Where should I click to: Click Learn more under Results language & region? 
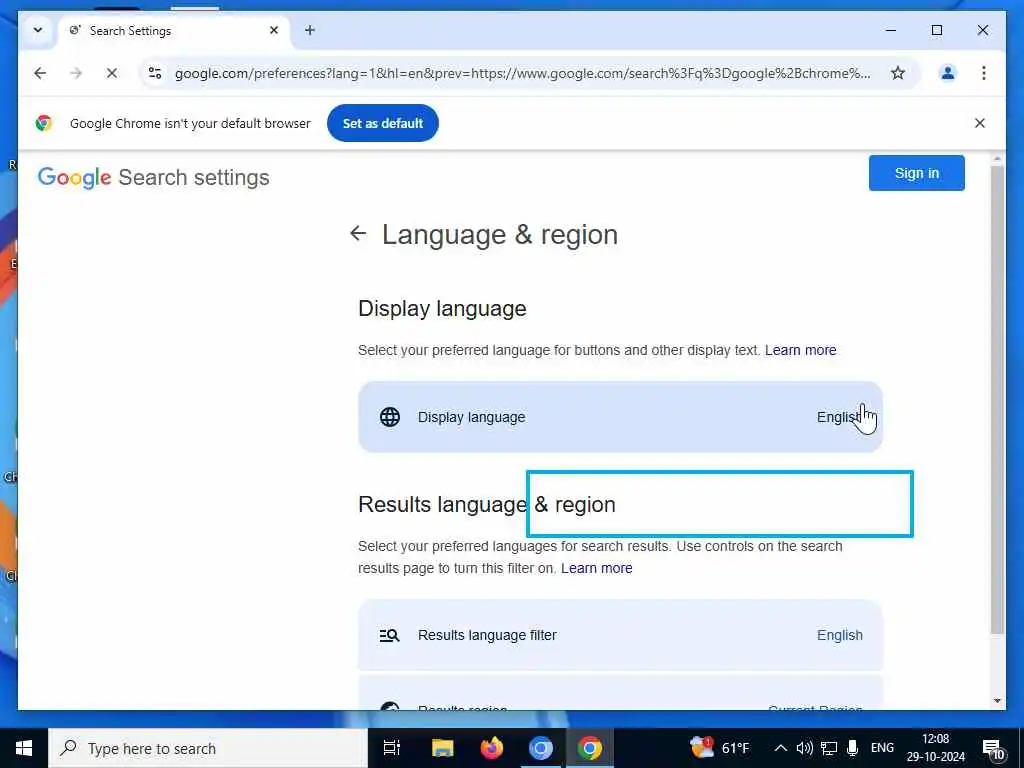coord(596,568)
